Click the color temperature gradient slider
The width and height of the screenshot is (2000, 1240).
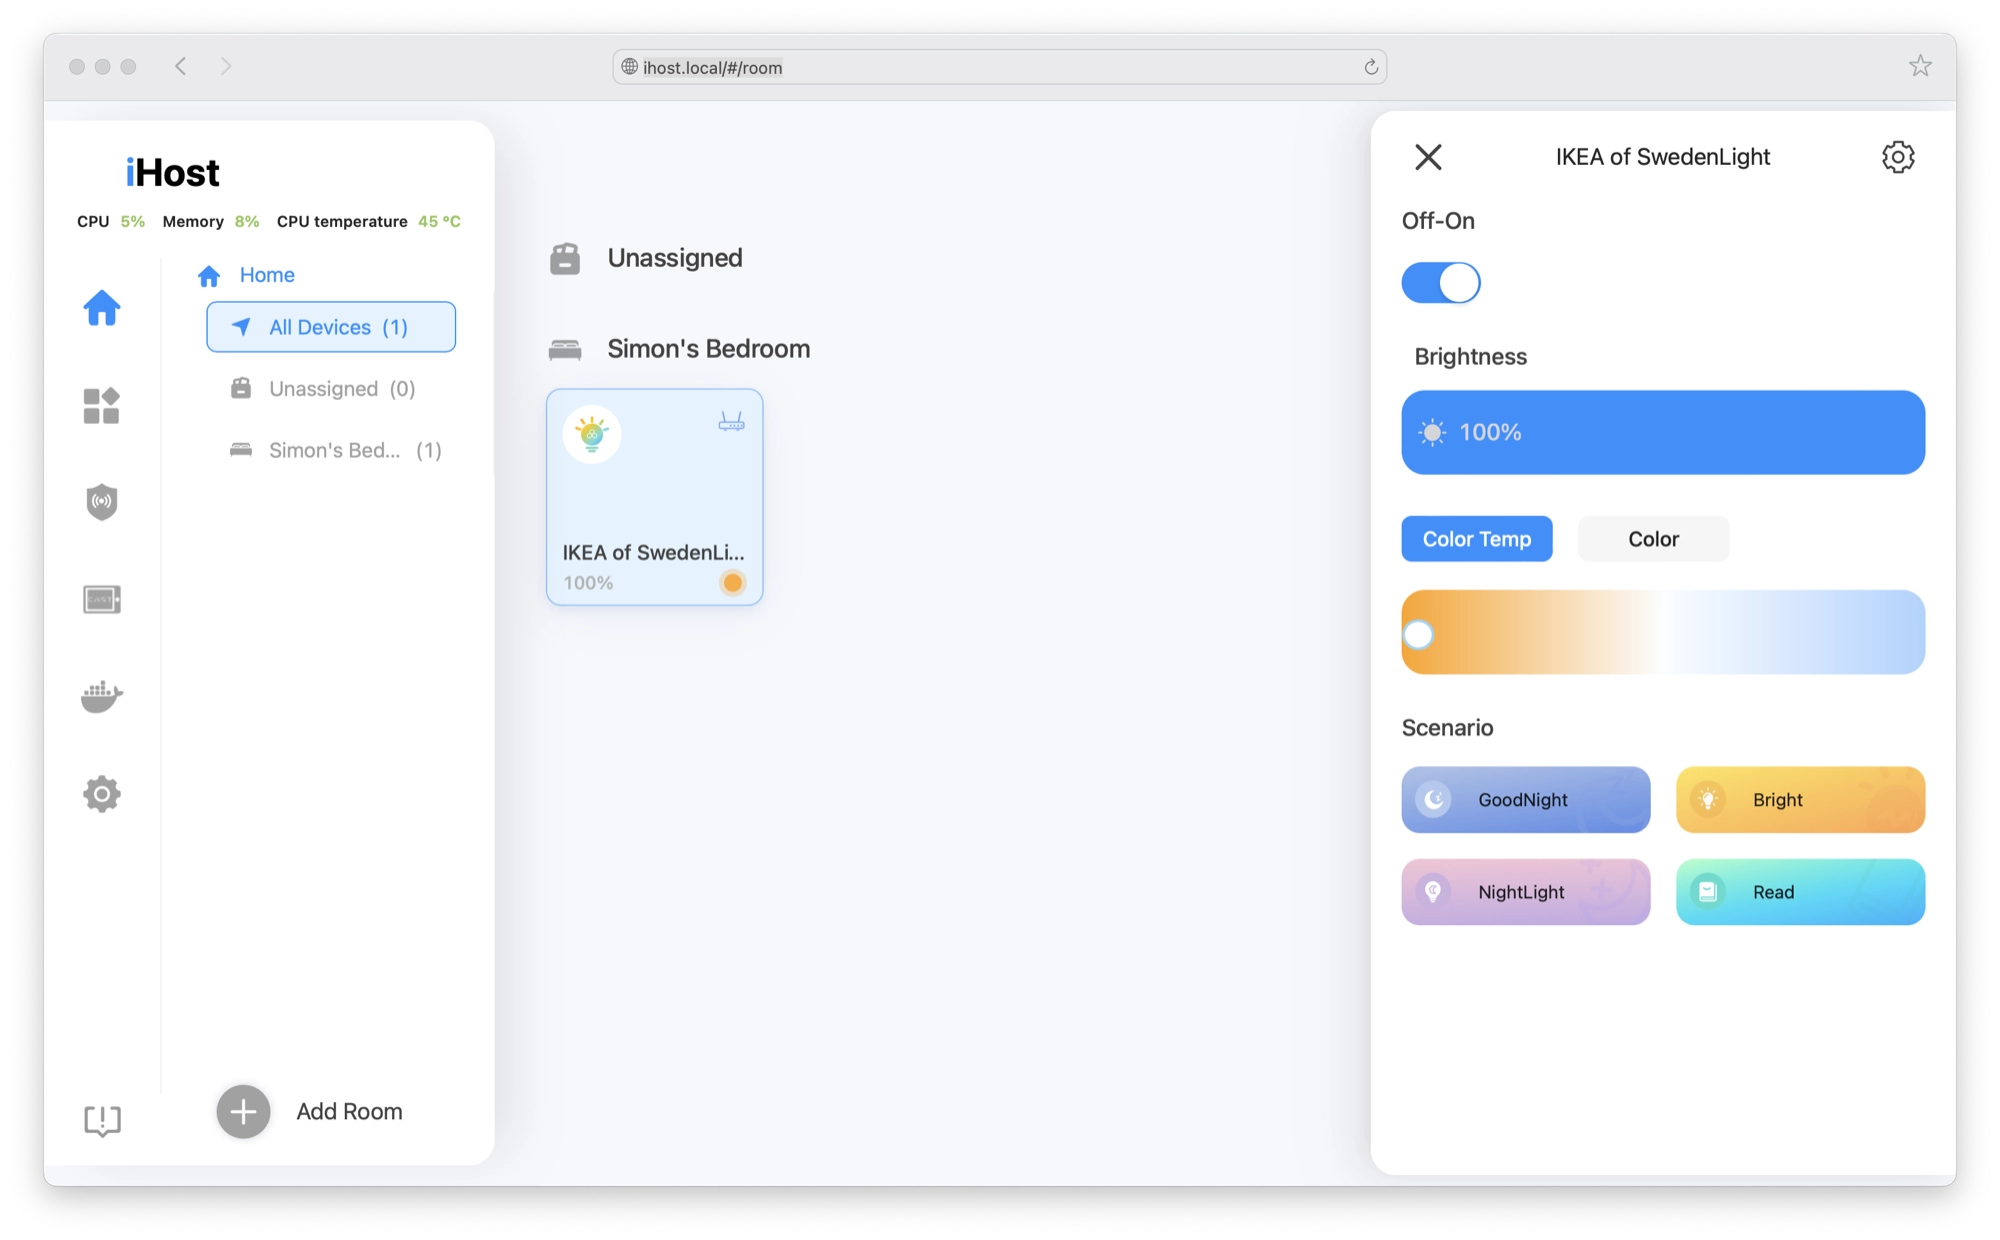pos(1663,632)
